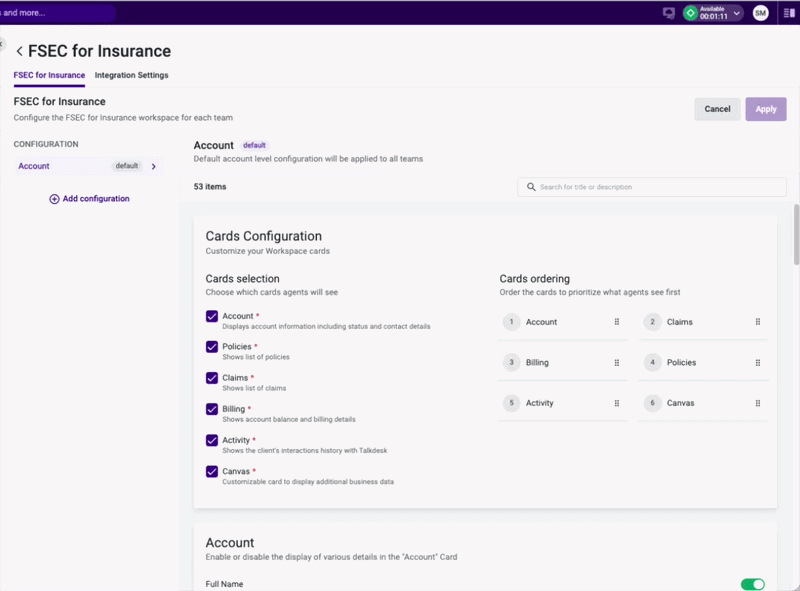Image resolution: width=800 pixels, height=591 pixels.
Task: Click the Full Name setting label
Action: point(224,584)
